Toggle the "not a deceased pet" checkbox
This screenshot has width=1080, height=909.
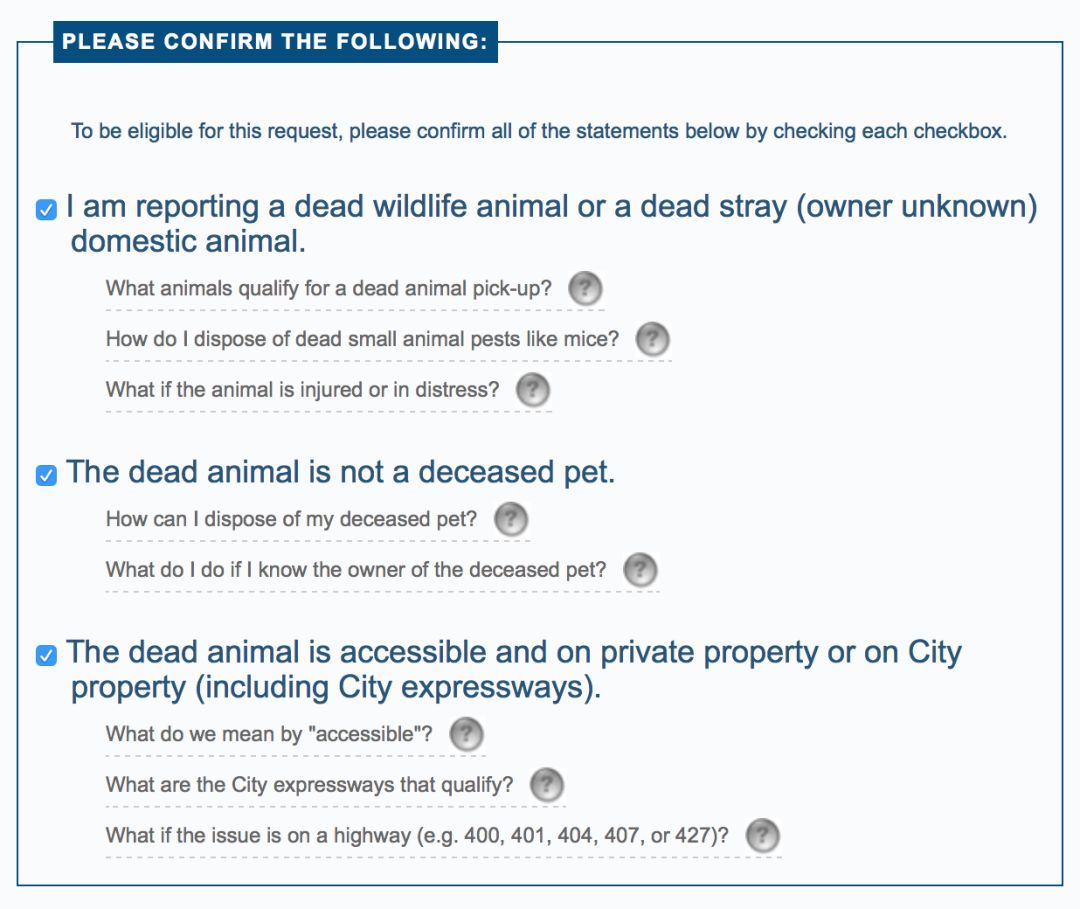click(46, 475)
